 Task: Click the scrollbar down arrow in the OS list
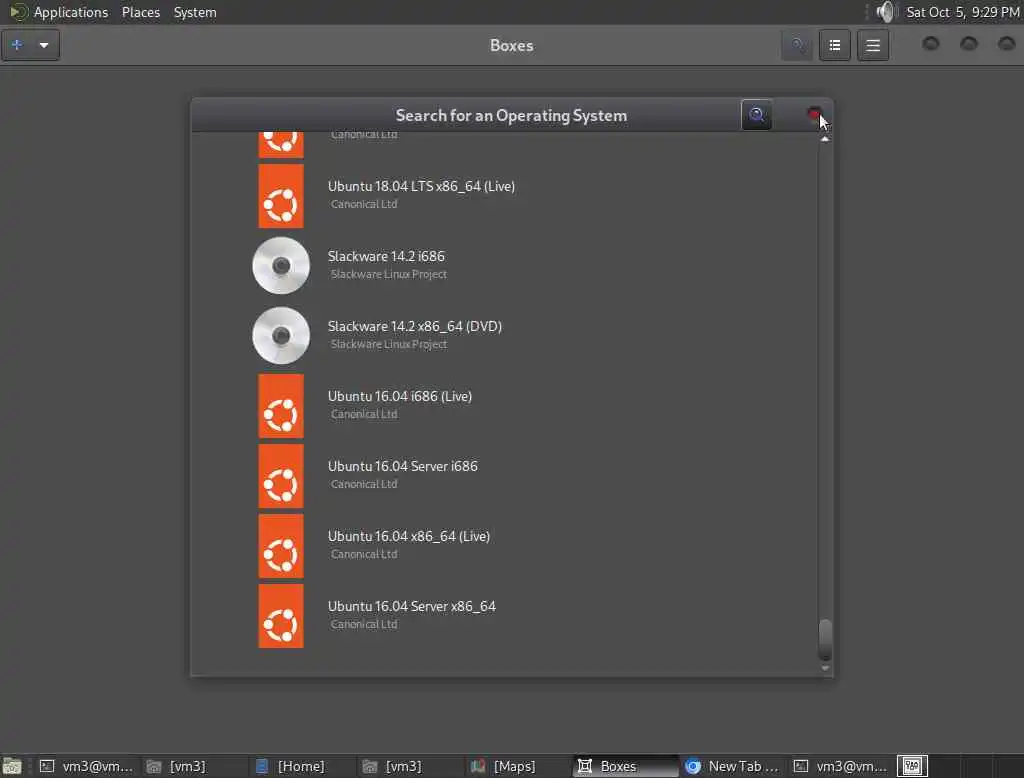[825, 668]
